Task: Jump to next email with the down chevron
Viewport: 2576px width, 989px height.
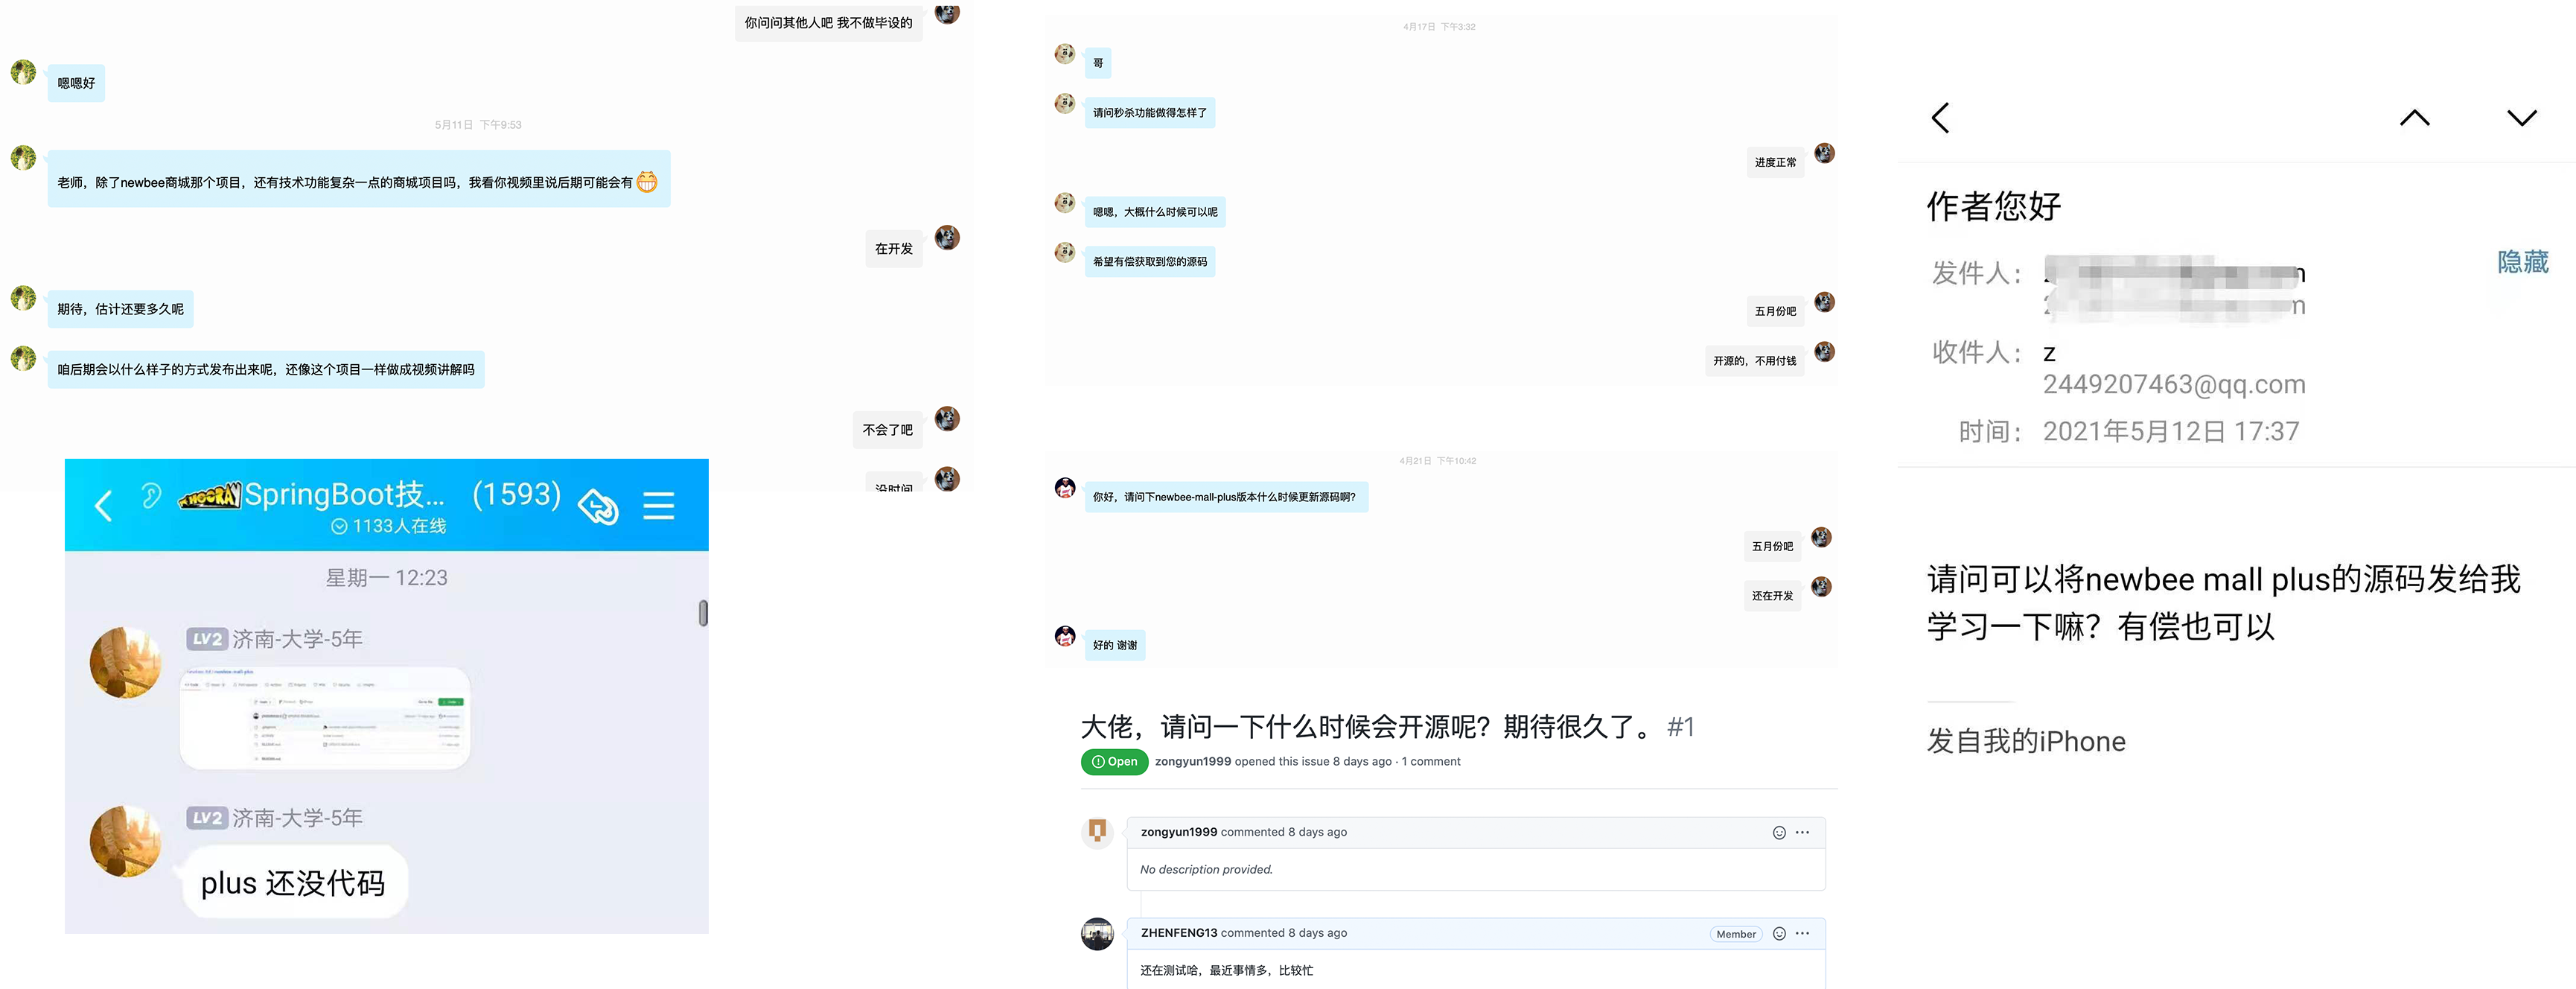Action: pyautogui.click(x=2521, y=118)
